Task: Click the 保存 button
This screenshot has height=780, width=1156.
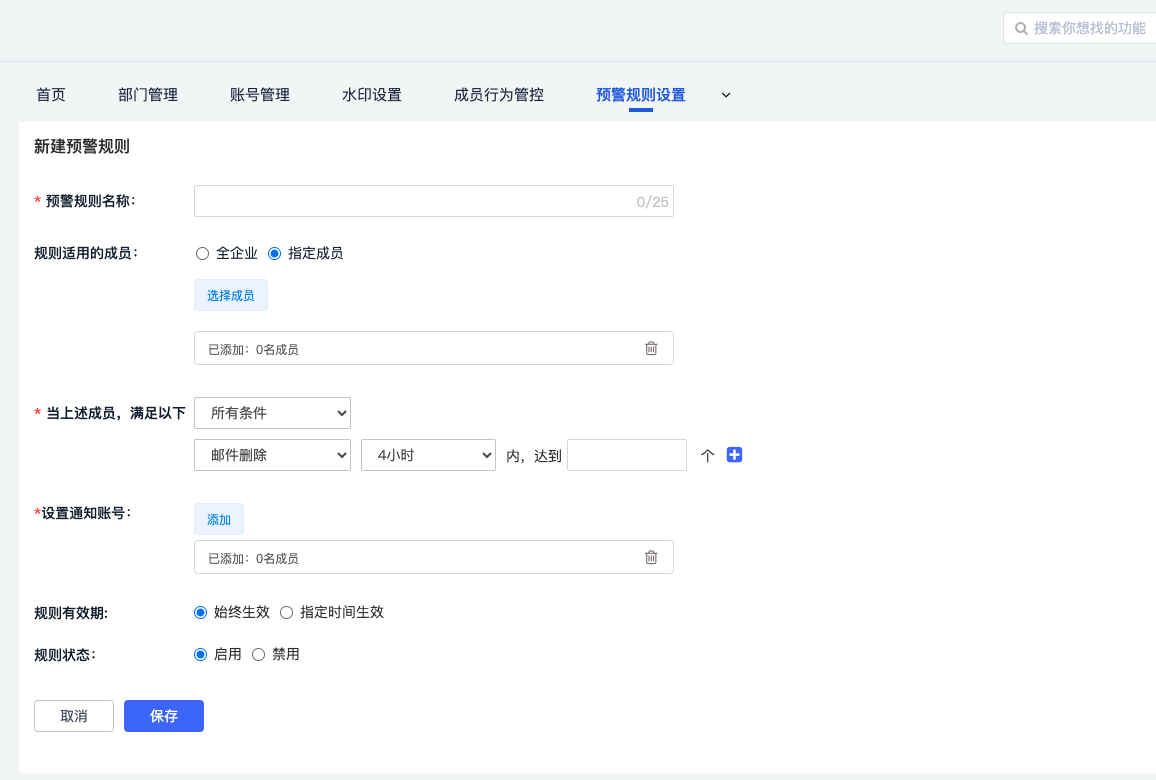Action: click(164, 716)
